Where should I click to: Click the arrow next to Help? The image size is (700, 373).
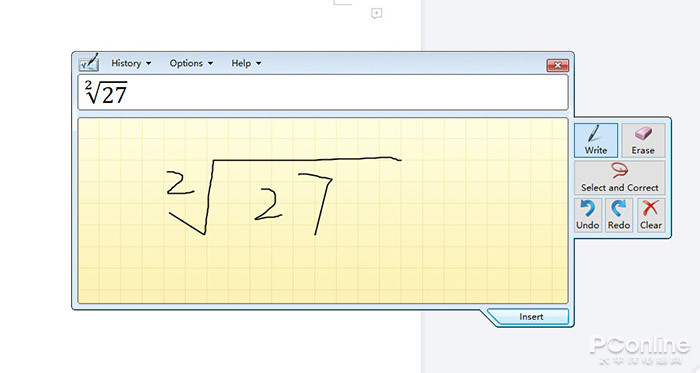pyautogui.click(x=258, y=64)
